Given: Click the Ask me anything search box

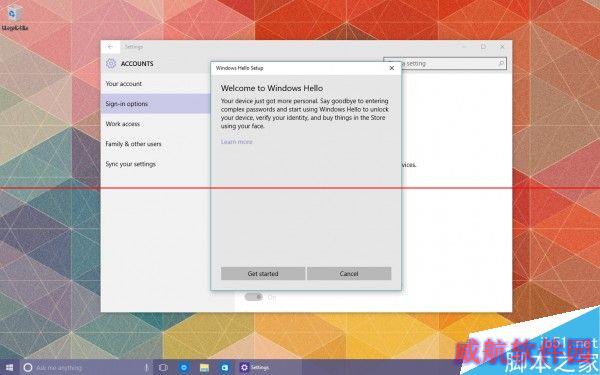Looking at the screenshot, I should point(86,368).
